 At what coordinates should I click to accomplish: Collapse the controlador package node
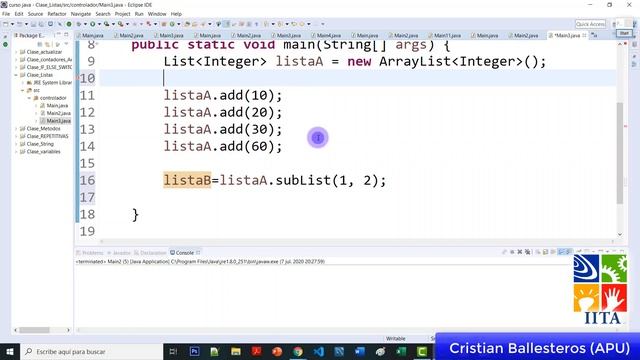point(29,98)
